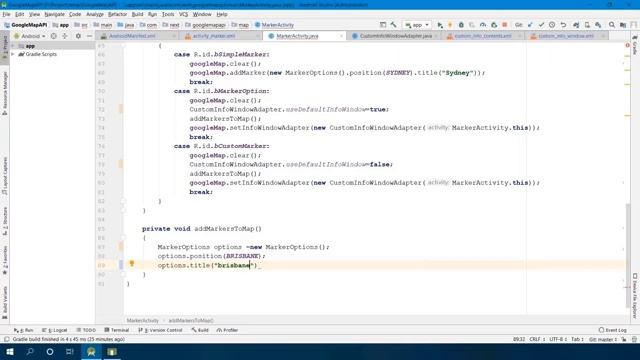Open the Tab indent setting in the status bar
The width and height of the screenshot is (640, 360).
pos(577,339)
